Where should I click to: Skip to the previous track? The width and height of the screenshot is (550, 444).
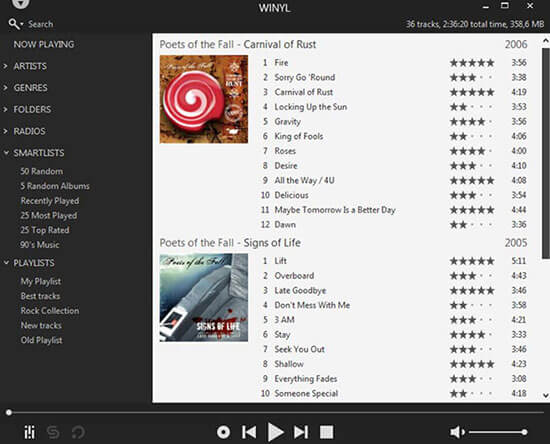[x=249, y=432]
